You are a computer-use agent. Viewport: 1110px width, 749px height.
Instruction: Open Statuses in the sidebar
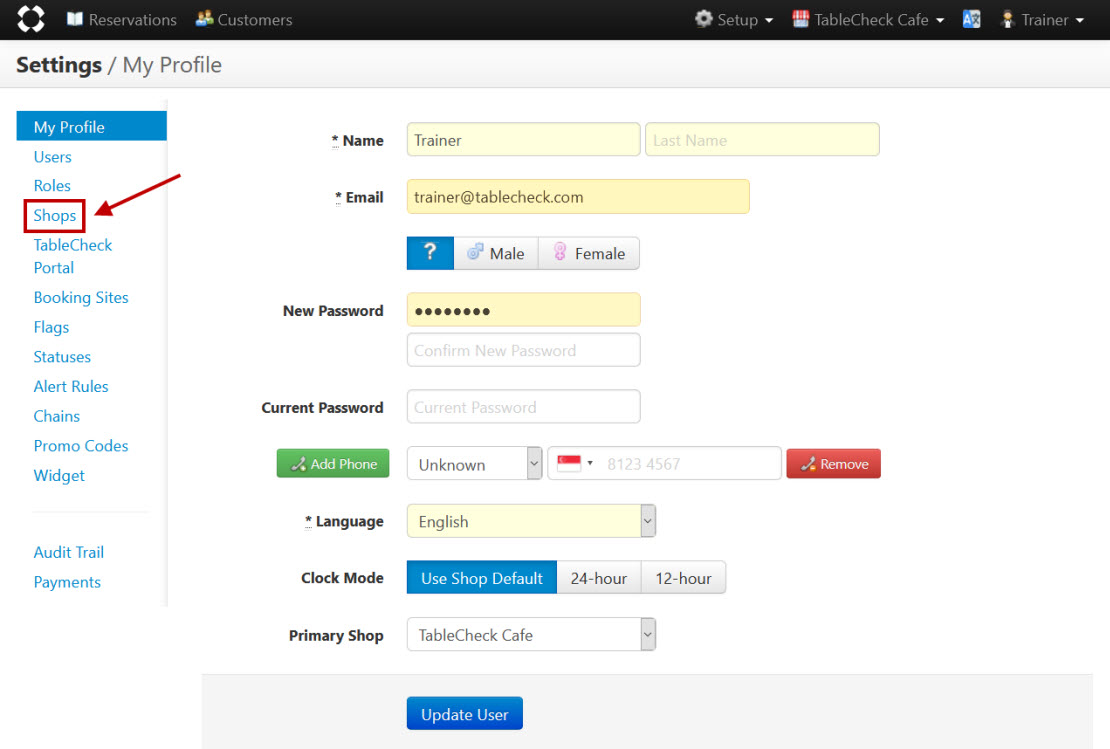tap(62, 357)
